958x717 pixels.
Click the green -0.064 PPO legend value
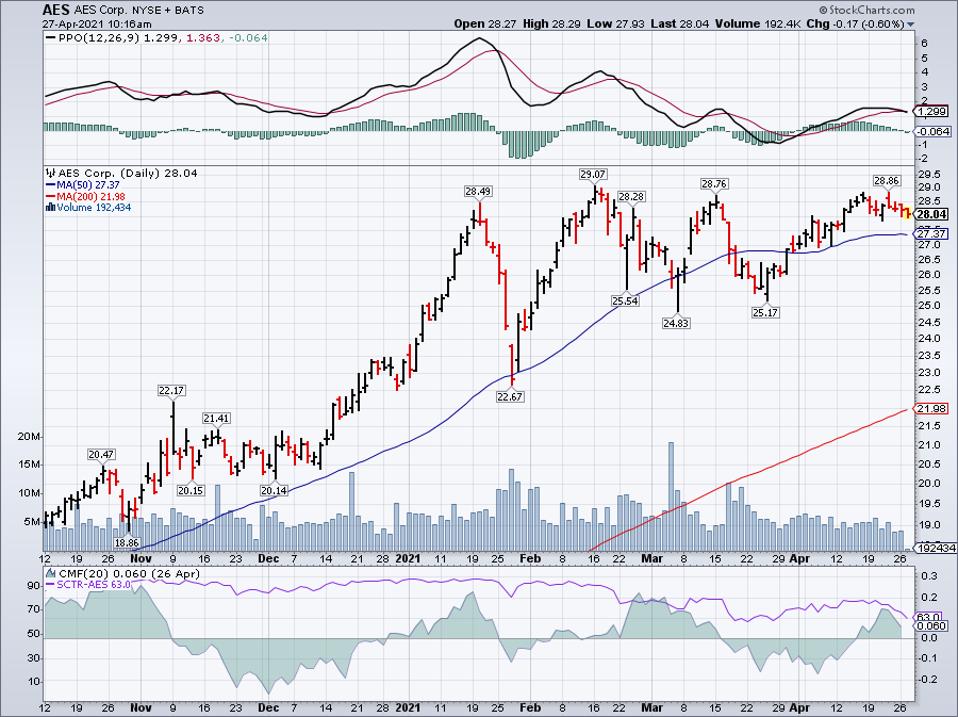coord(247,38)
